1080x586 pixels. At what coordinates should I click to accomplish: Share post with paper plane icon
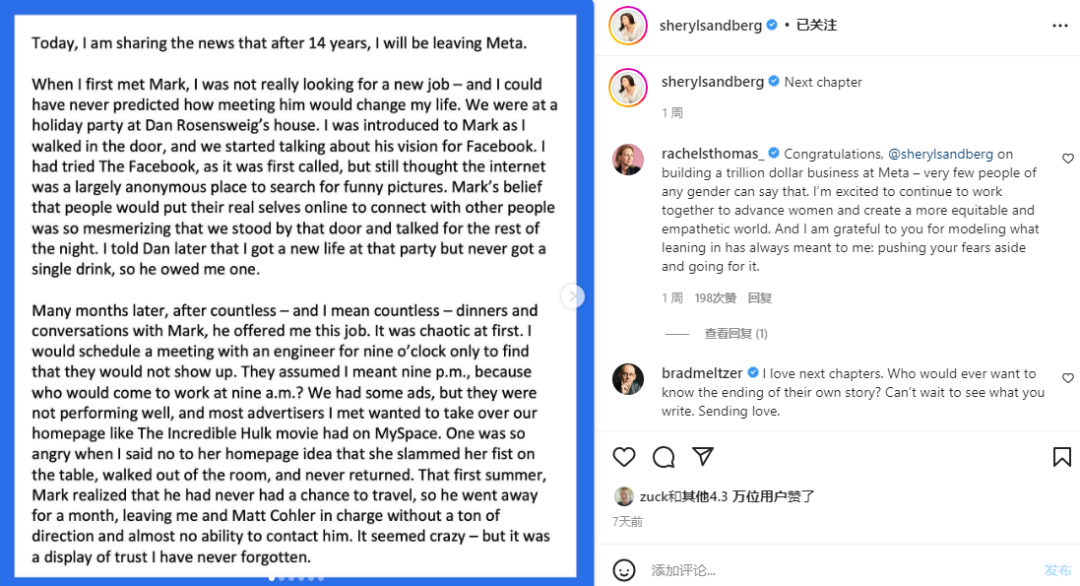pos(703,457)
